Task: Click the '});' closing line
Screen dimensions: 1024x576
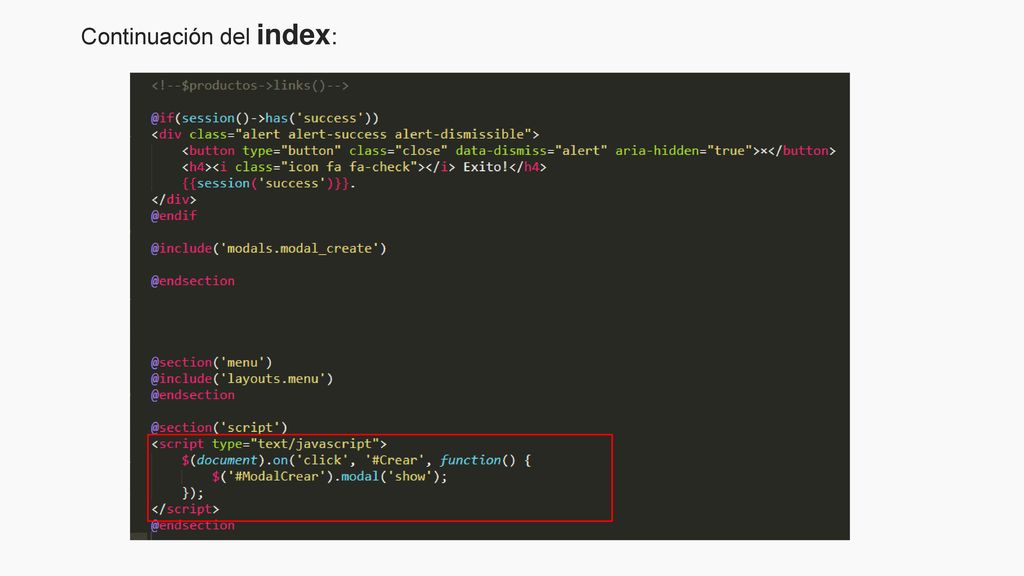Action: point(193,493)
